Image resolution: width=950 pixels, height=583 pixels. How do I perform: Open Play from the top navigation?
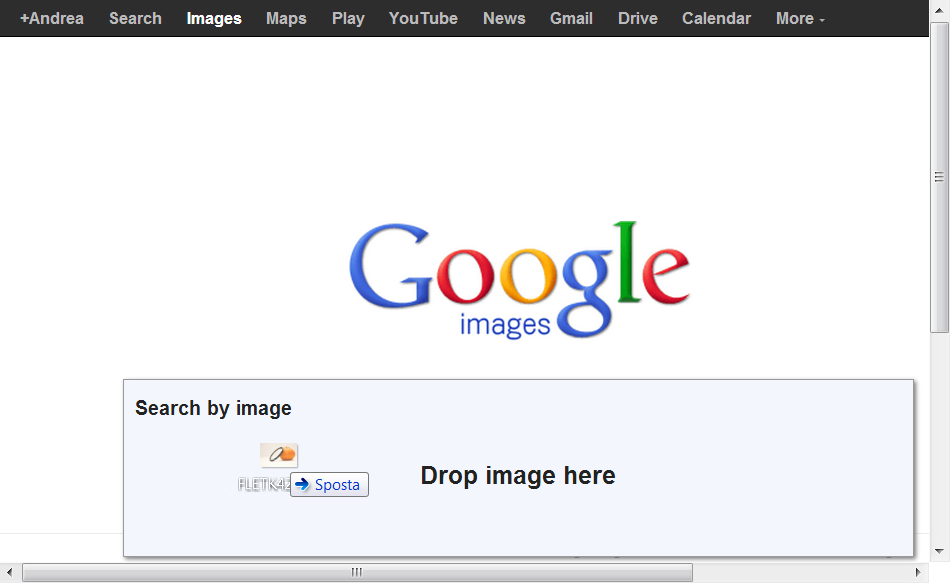click(348, 19)
